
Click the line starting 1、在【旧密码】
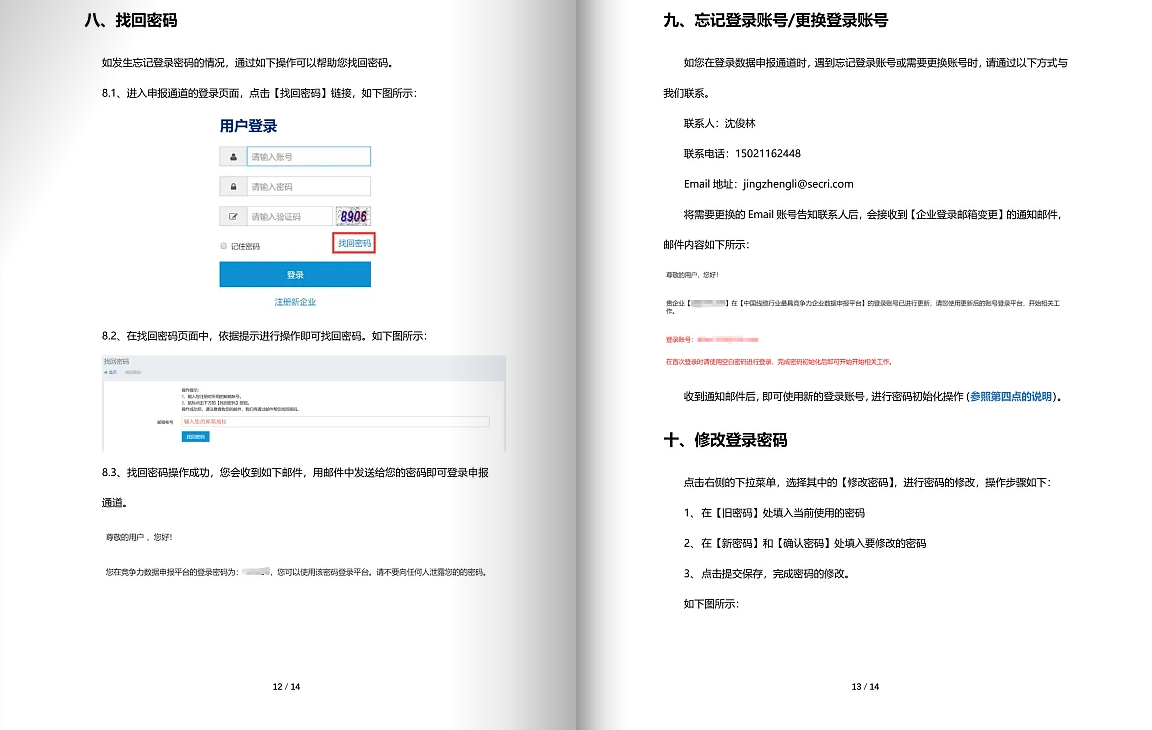click(x=774, y=513)
